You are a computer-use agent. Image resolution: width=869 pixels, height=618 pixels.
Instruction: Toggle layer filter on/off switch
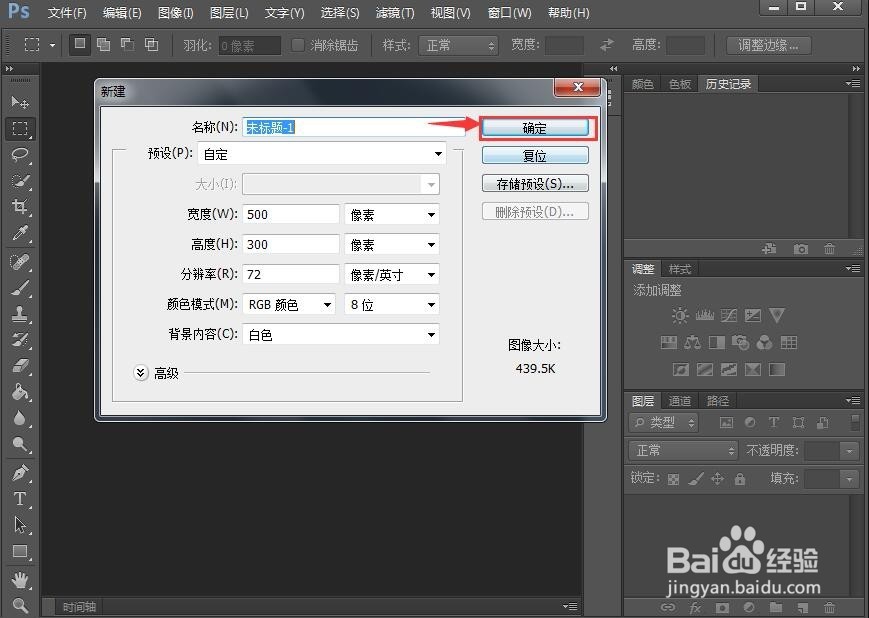(x=855, y=422)
